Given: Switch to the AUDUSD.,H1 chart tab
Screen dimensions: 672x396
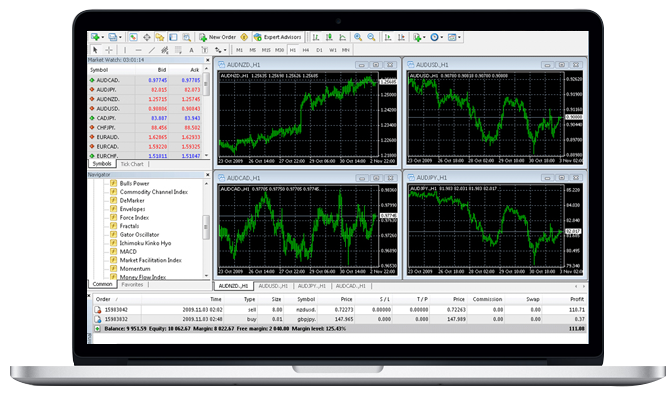Looking at the screenshot, I should tap(273, 286).
